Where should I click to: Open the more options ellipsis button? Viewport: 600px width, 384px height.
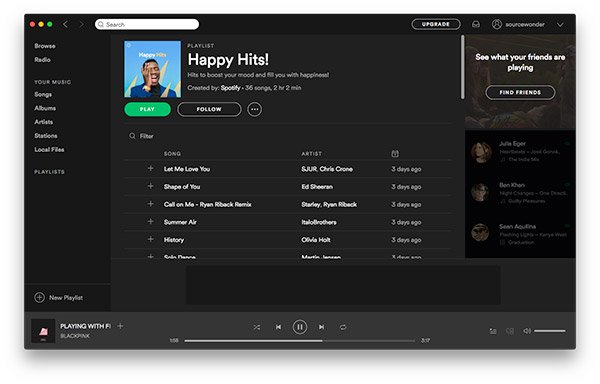[254, 109]
